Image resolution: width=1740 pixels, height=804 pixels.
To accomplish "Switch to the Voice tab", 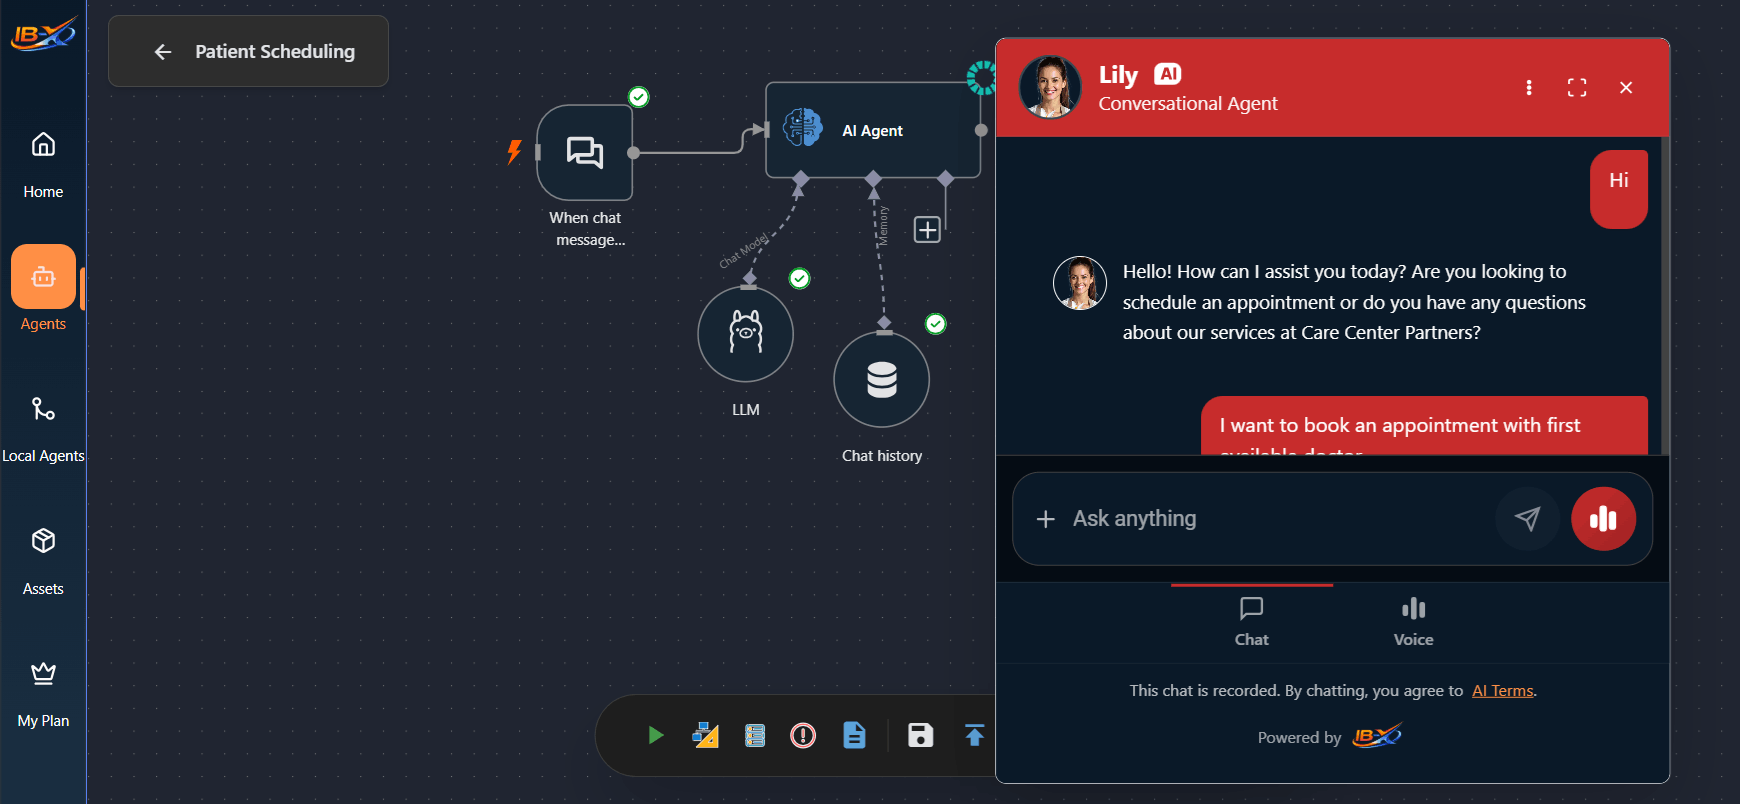I will (x=1413, y=622).
